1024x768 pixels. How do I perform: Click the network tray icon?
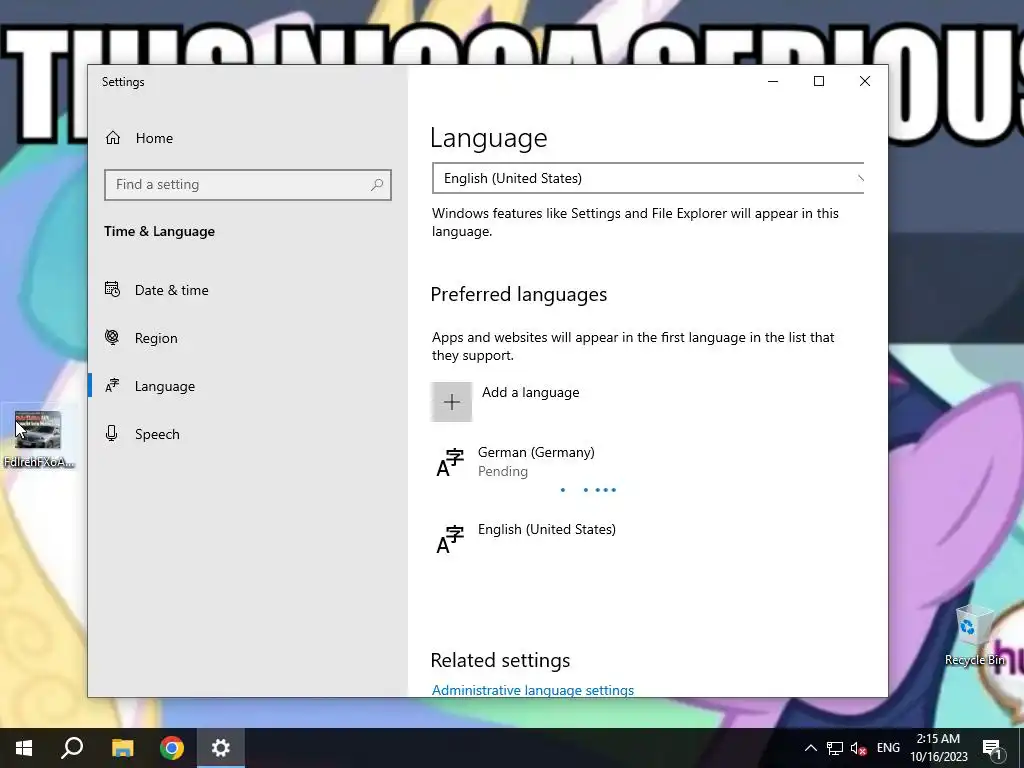pos(835,748)
